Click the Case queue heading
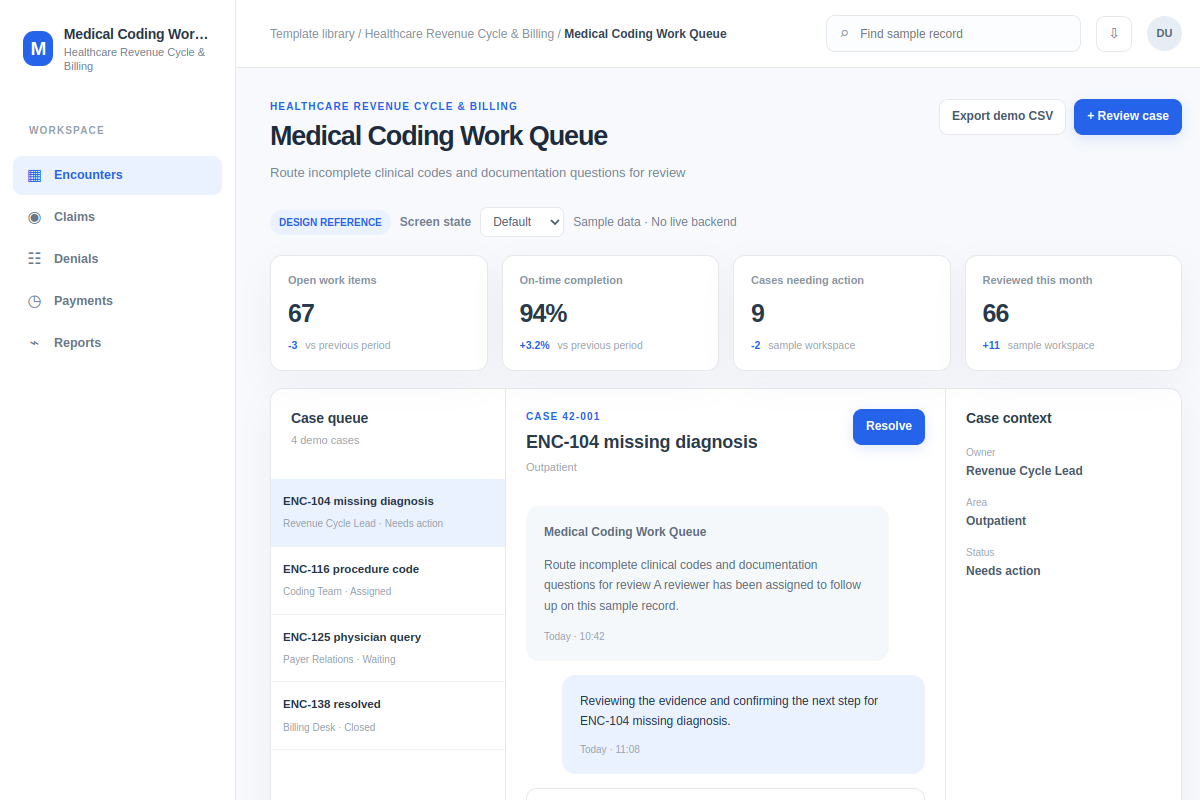The width and height of the screenshot is (1200, 800). coord(330,418)
